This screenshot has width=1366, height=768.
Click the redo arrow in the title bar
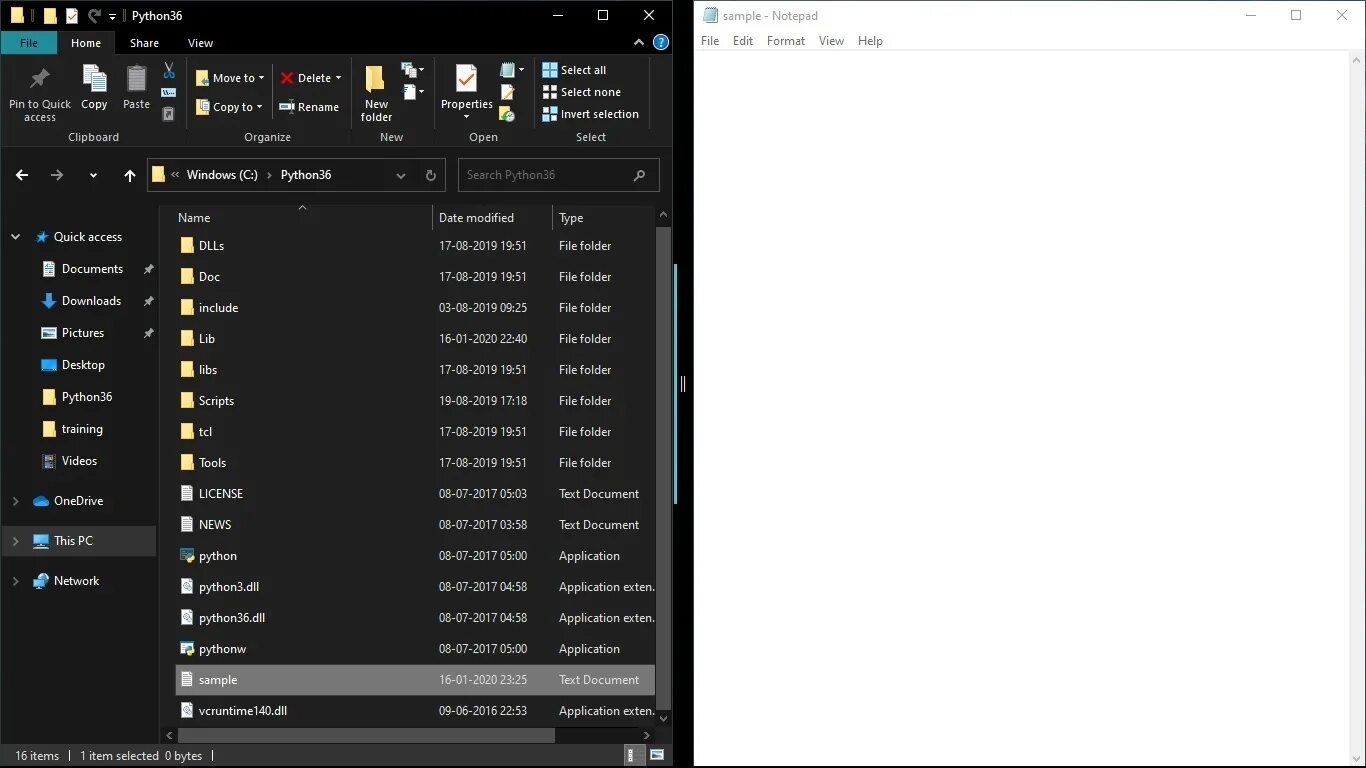click(x=95, y=16)
